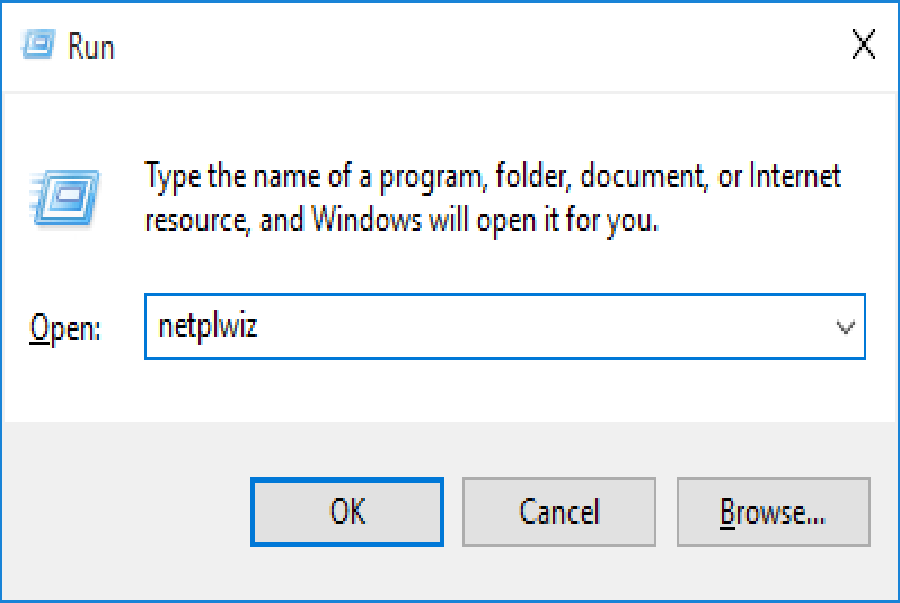Screen dimensions: 900x603
Task: Click the word Internet in the description
Action: [795, 176]
